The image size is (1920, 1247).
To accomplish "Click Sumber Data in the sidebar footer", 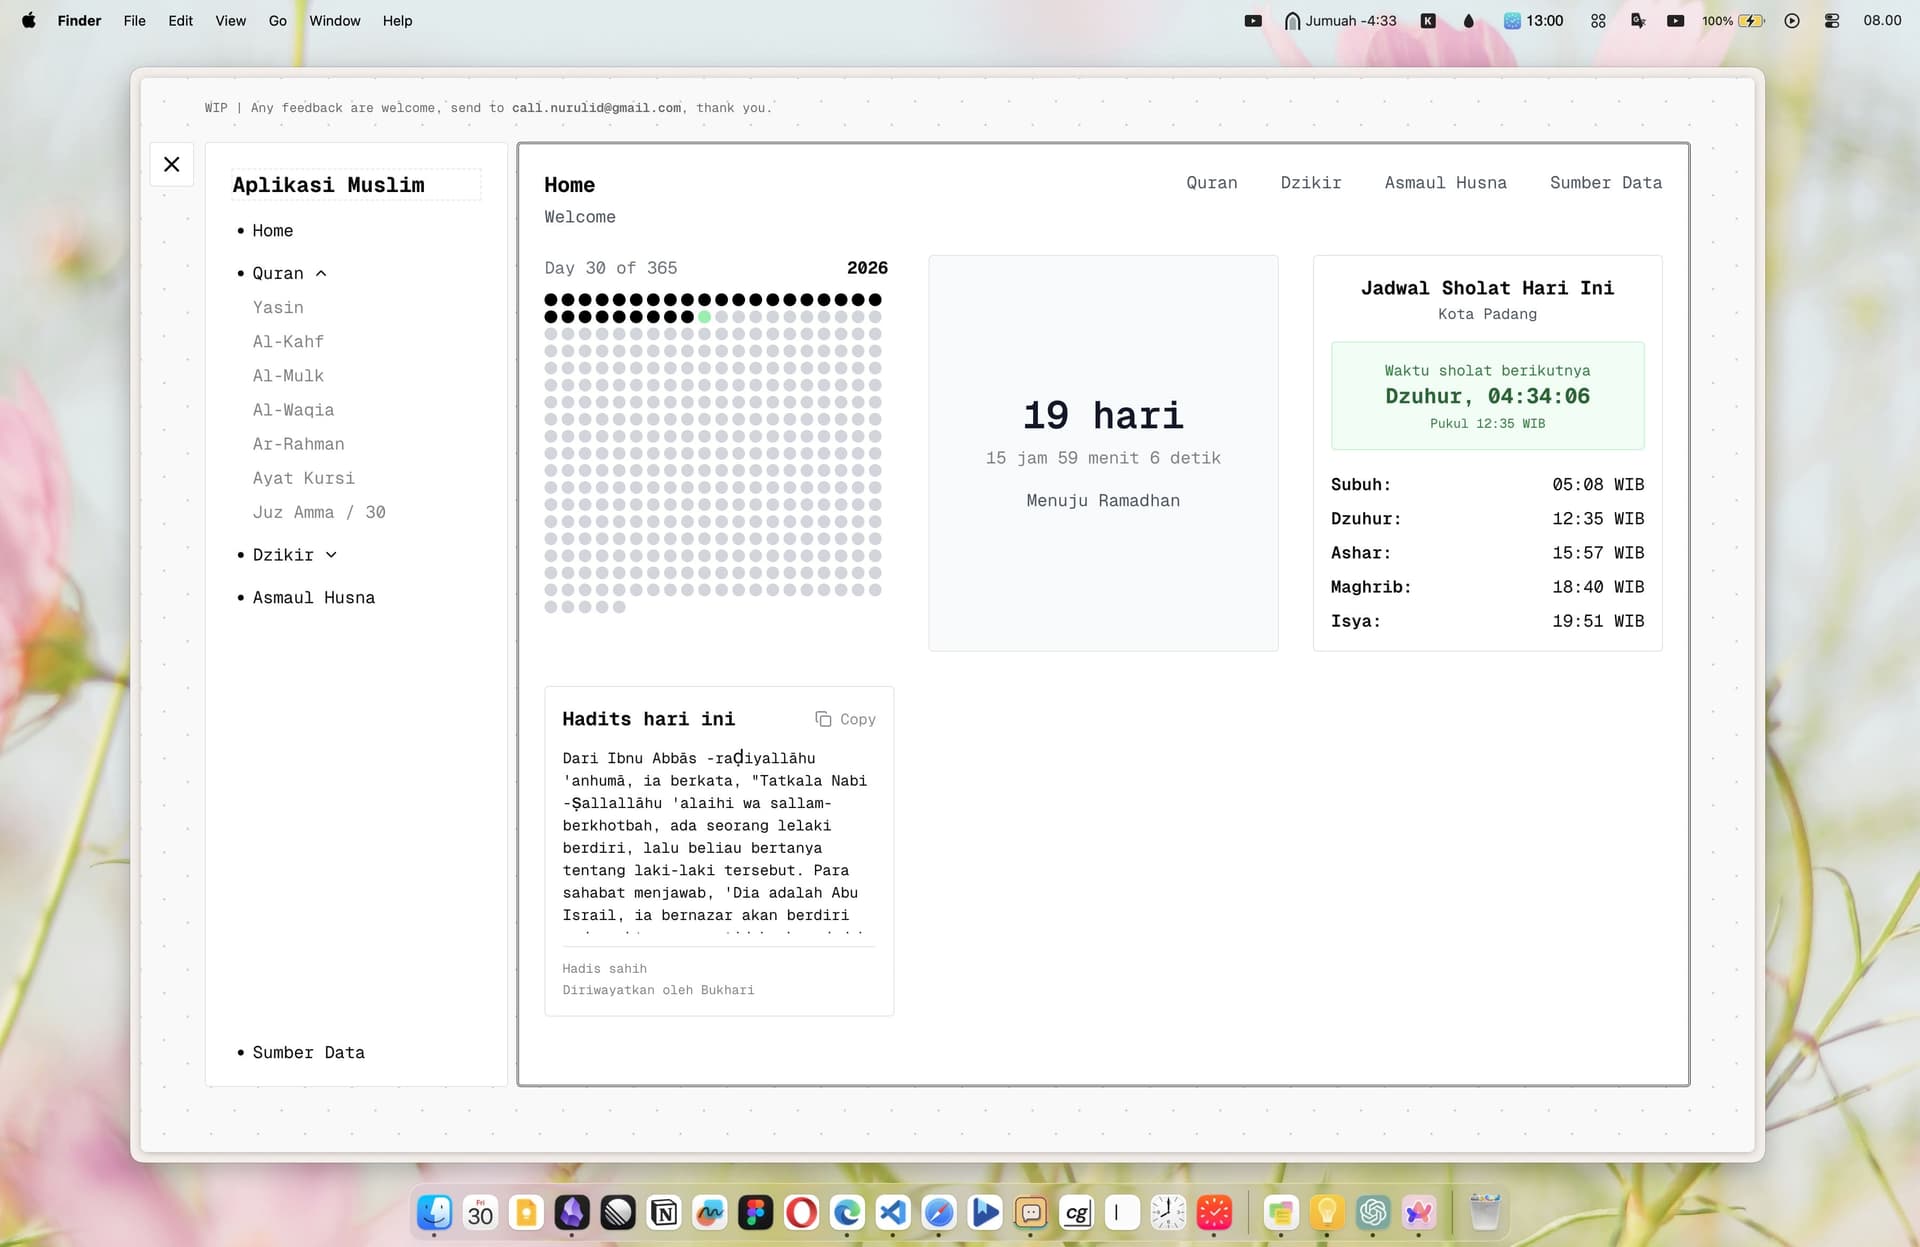I will [x=308, y=1052].
